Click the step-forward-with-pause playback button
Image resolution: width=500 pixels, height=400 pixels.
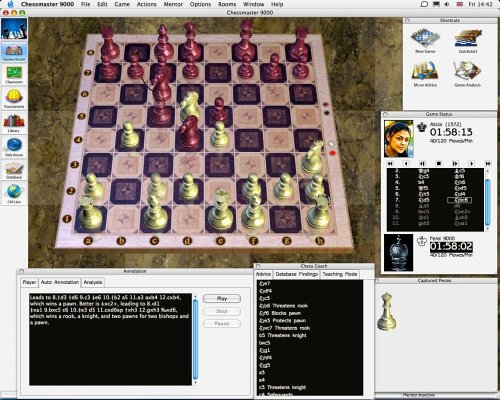(x=455, y=164)
